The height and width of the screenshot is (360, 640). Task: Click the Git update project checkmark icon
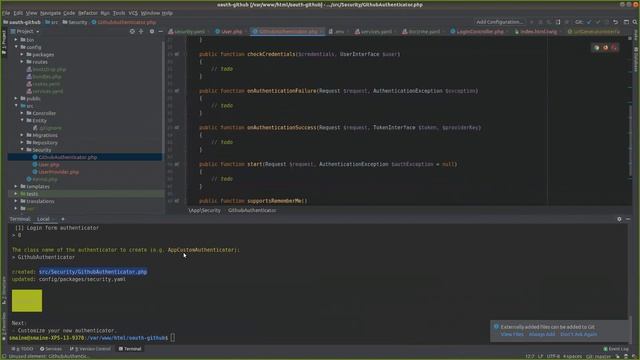589,22
